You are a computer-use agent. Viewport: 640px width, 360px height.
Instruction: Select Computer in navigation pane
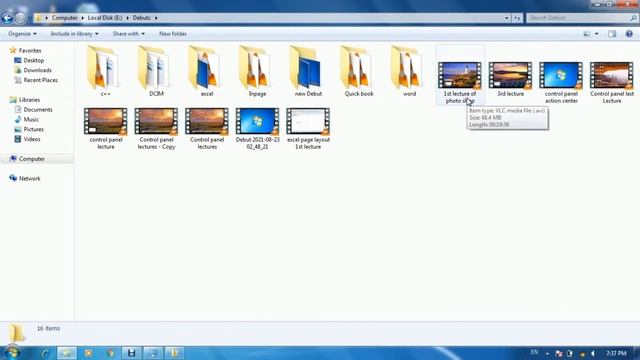click(32, 159)
